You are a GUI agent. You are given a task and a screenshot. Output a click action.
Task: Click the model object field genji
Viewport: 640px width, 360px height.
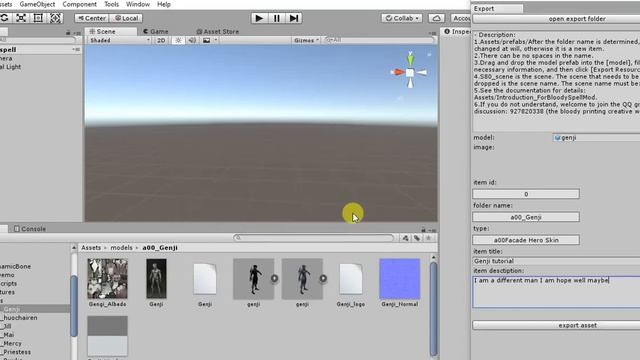[x=596, y=138]
